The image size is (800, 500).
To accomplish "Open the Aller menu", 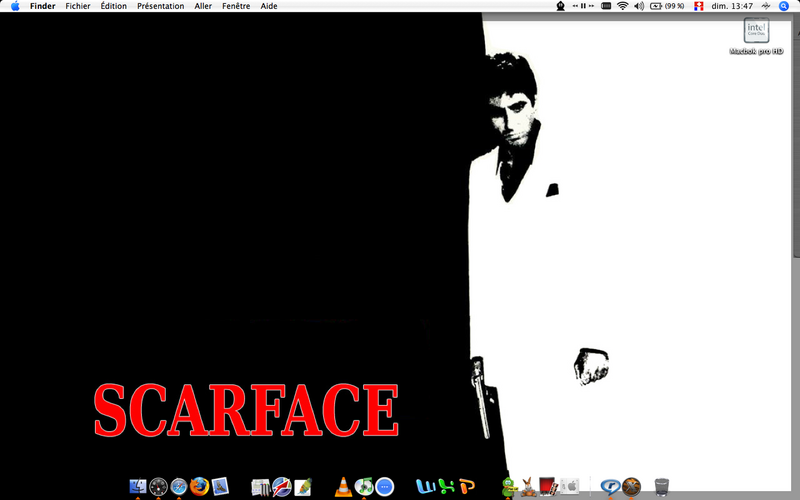I will point(203,6).
